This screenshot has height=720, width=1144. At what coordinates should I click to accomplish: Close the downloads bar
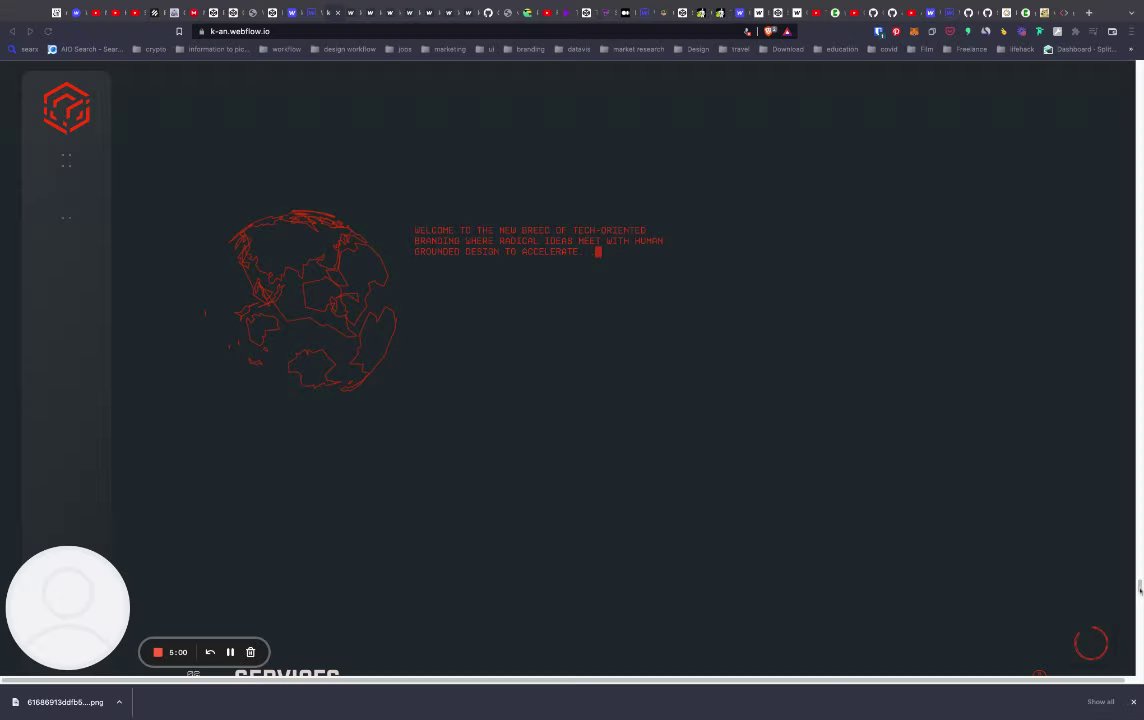coord(1133,702)
